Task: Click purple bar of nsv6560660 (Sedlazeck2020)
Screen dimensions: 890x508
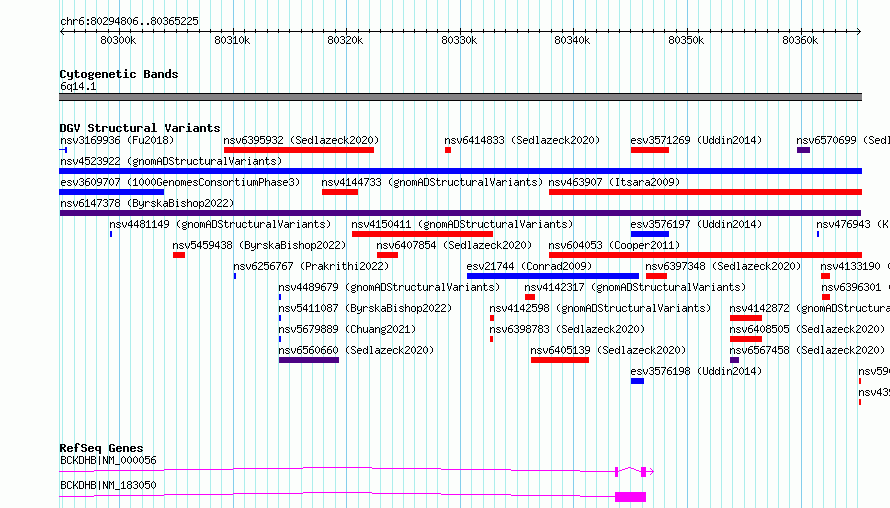Action: 309,360
